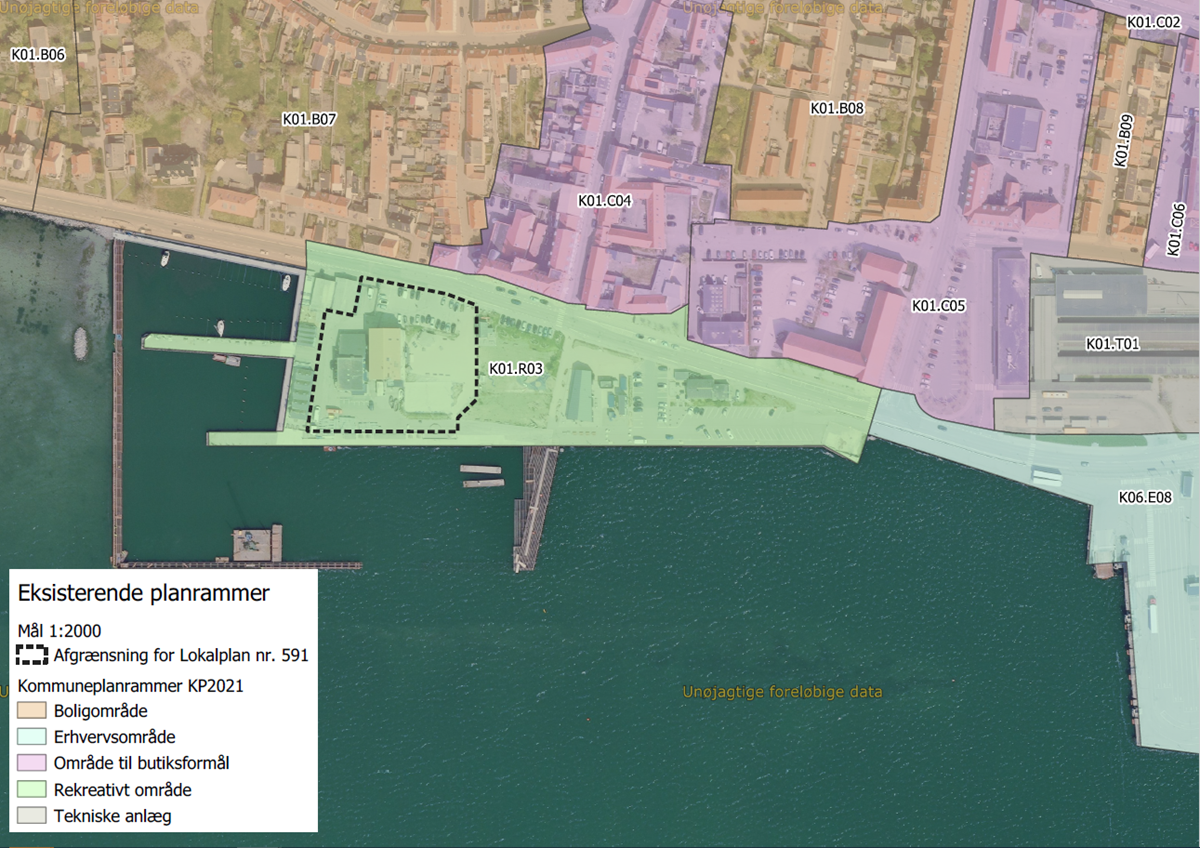Click the K01.C02 label

[1154, 22]
